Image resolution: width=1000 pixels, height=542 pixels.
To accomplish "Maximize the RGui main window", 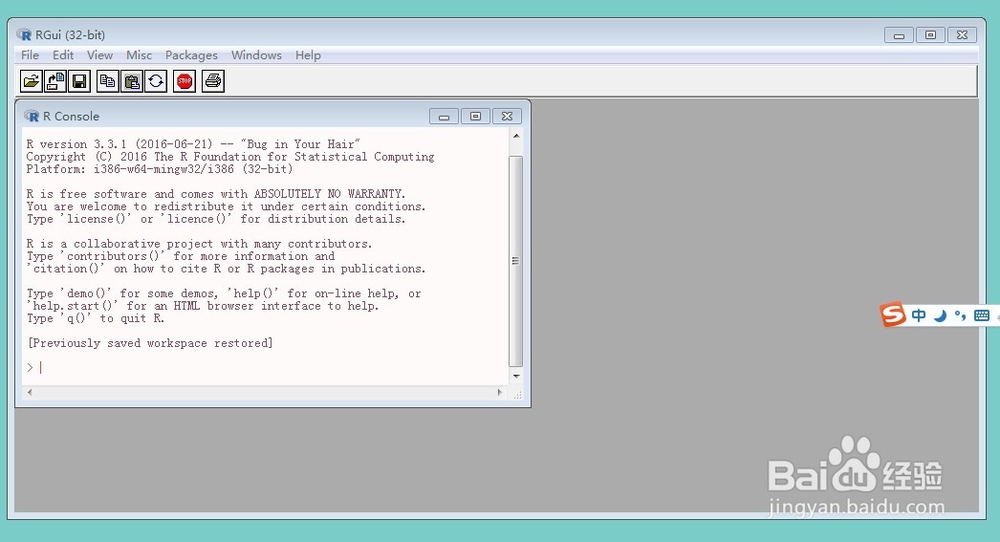I will [x=930, y=35].
